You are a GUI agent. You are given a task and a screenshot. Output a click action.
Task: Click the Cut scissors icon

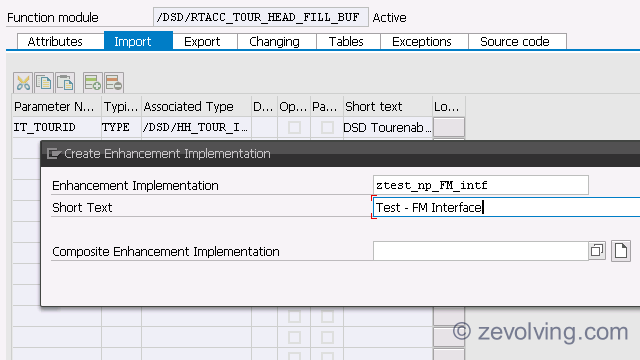23,83
